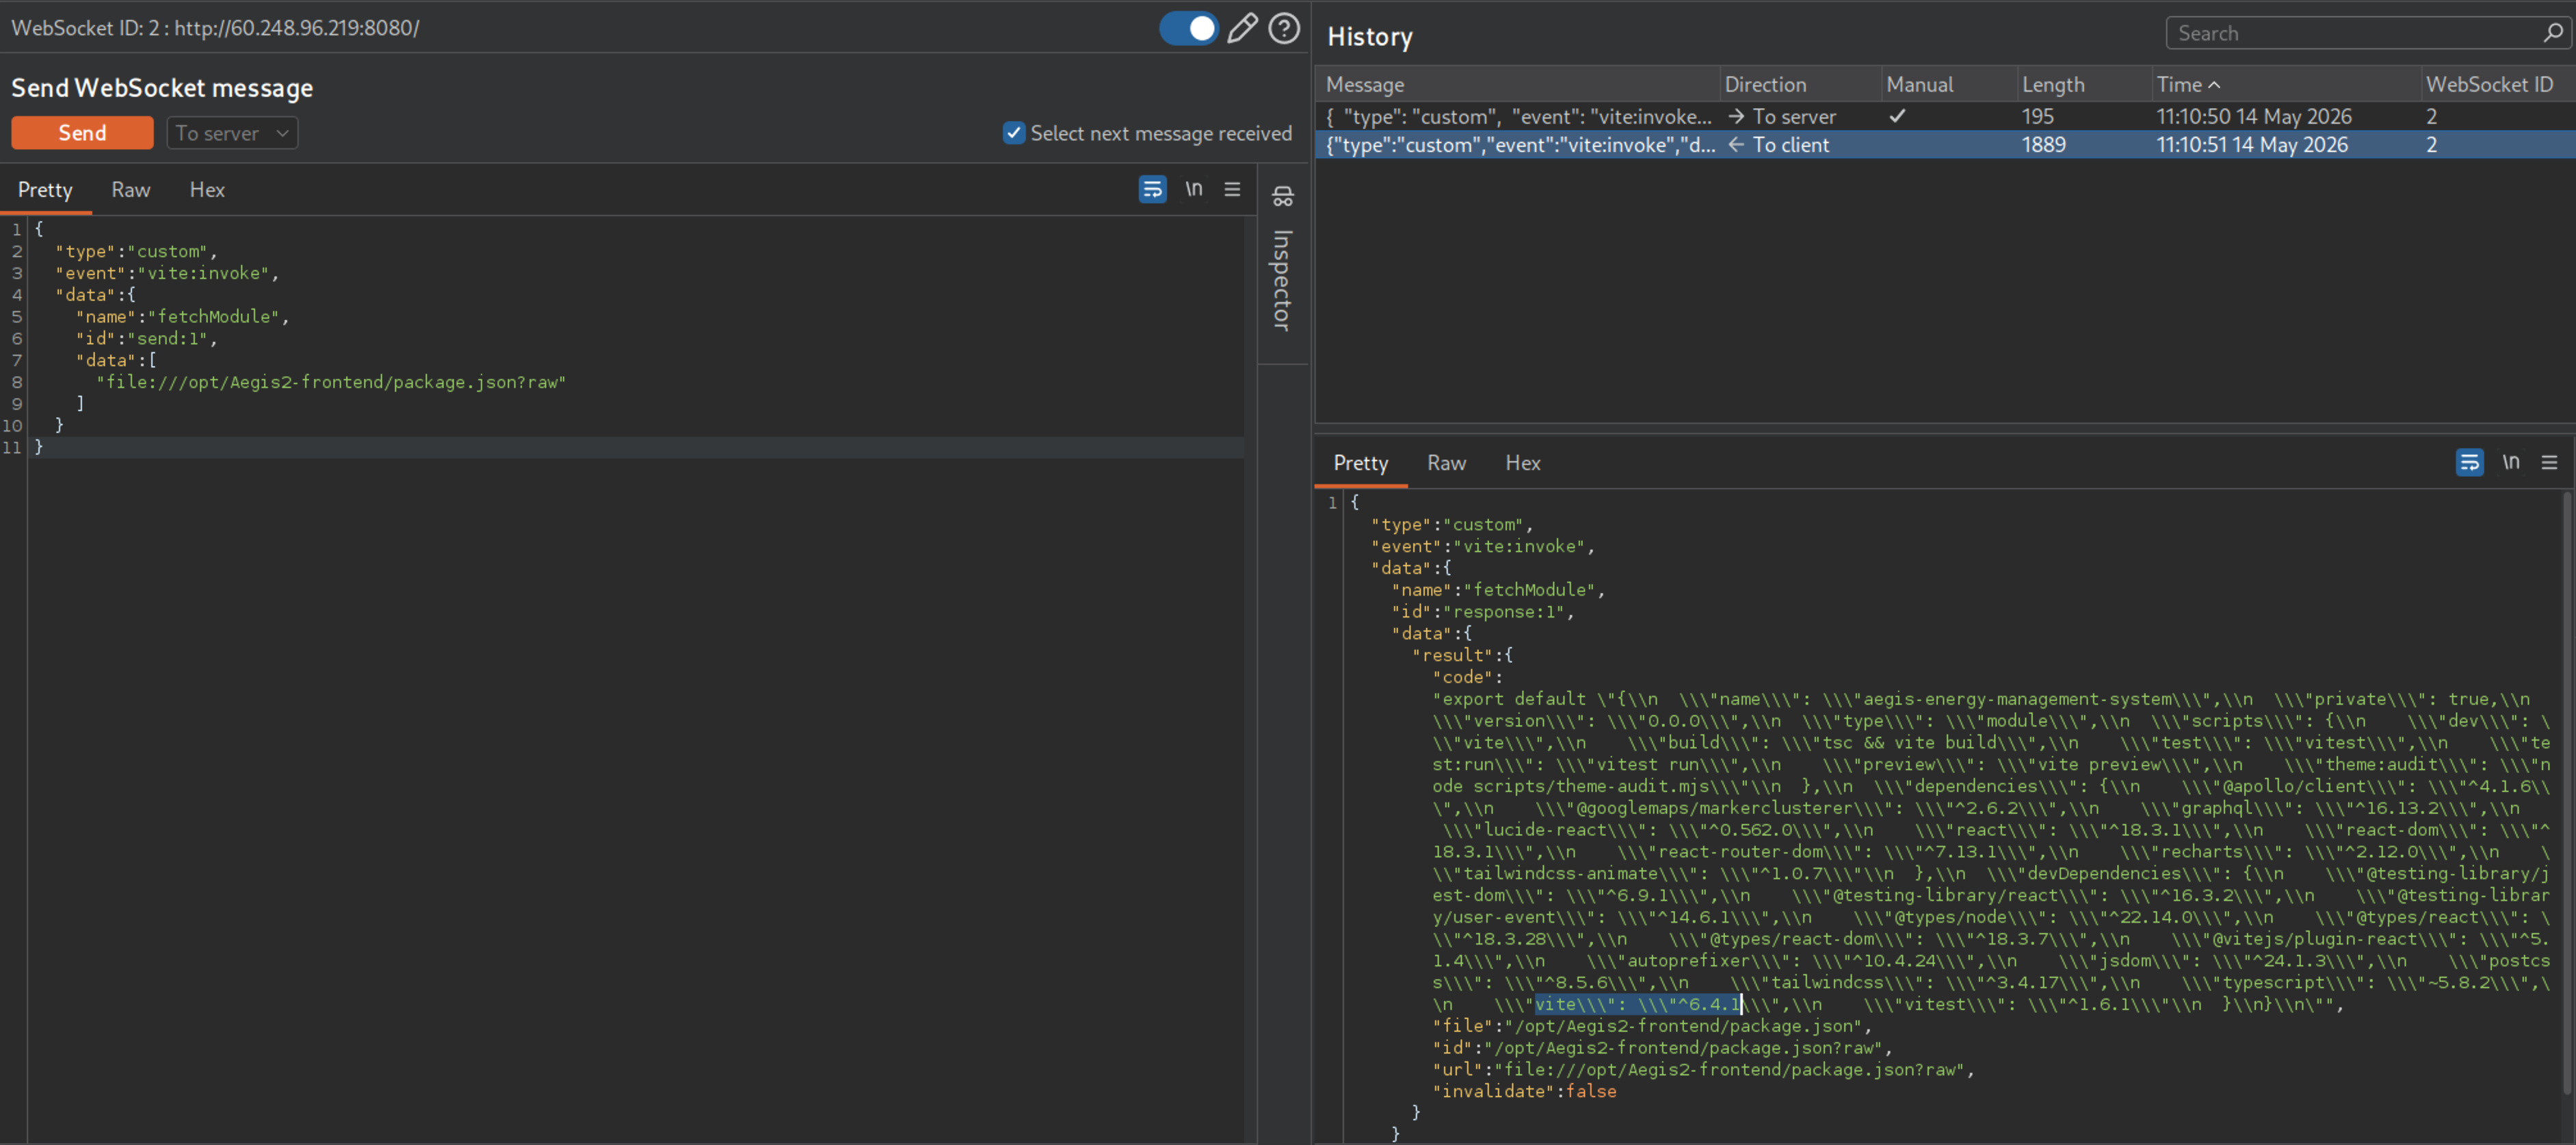Switch the send editor to the Raw tab

pos(131,190)
